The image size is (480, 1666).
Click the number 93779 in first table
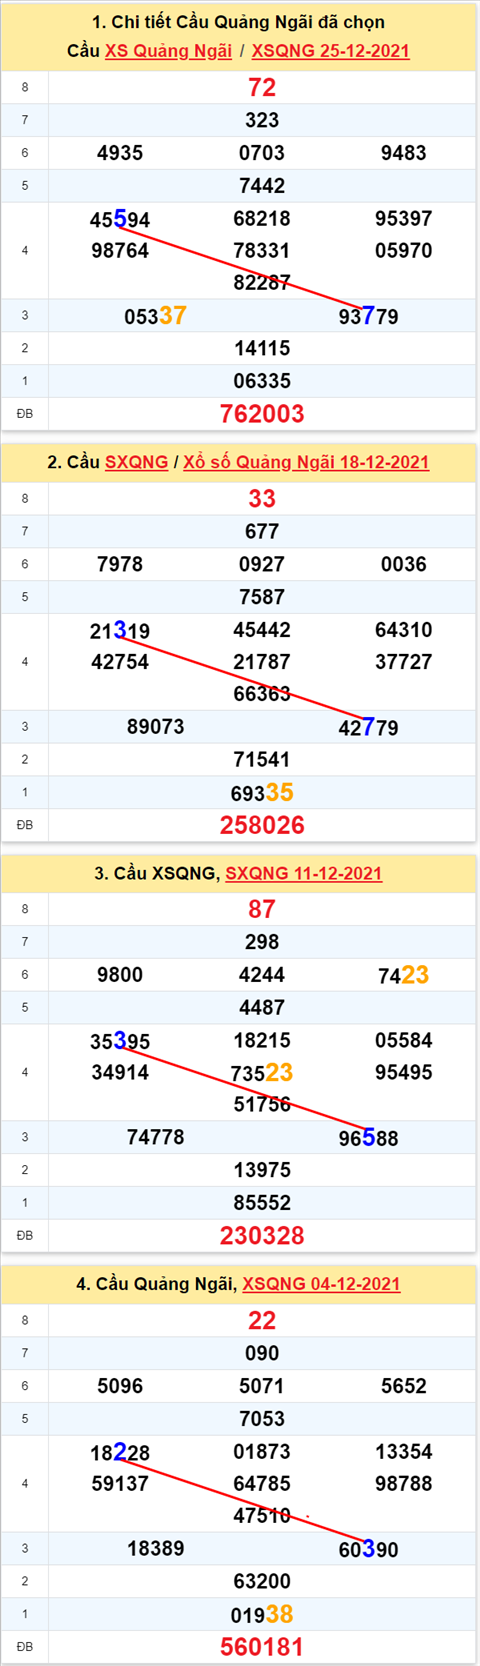[368, 317]
